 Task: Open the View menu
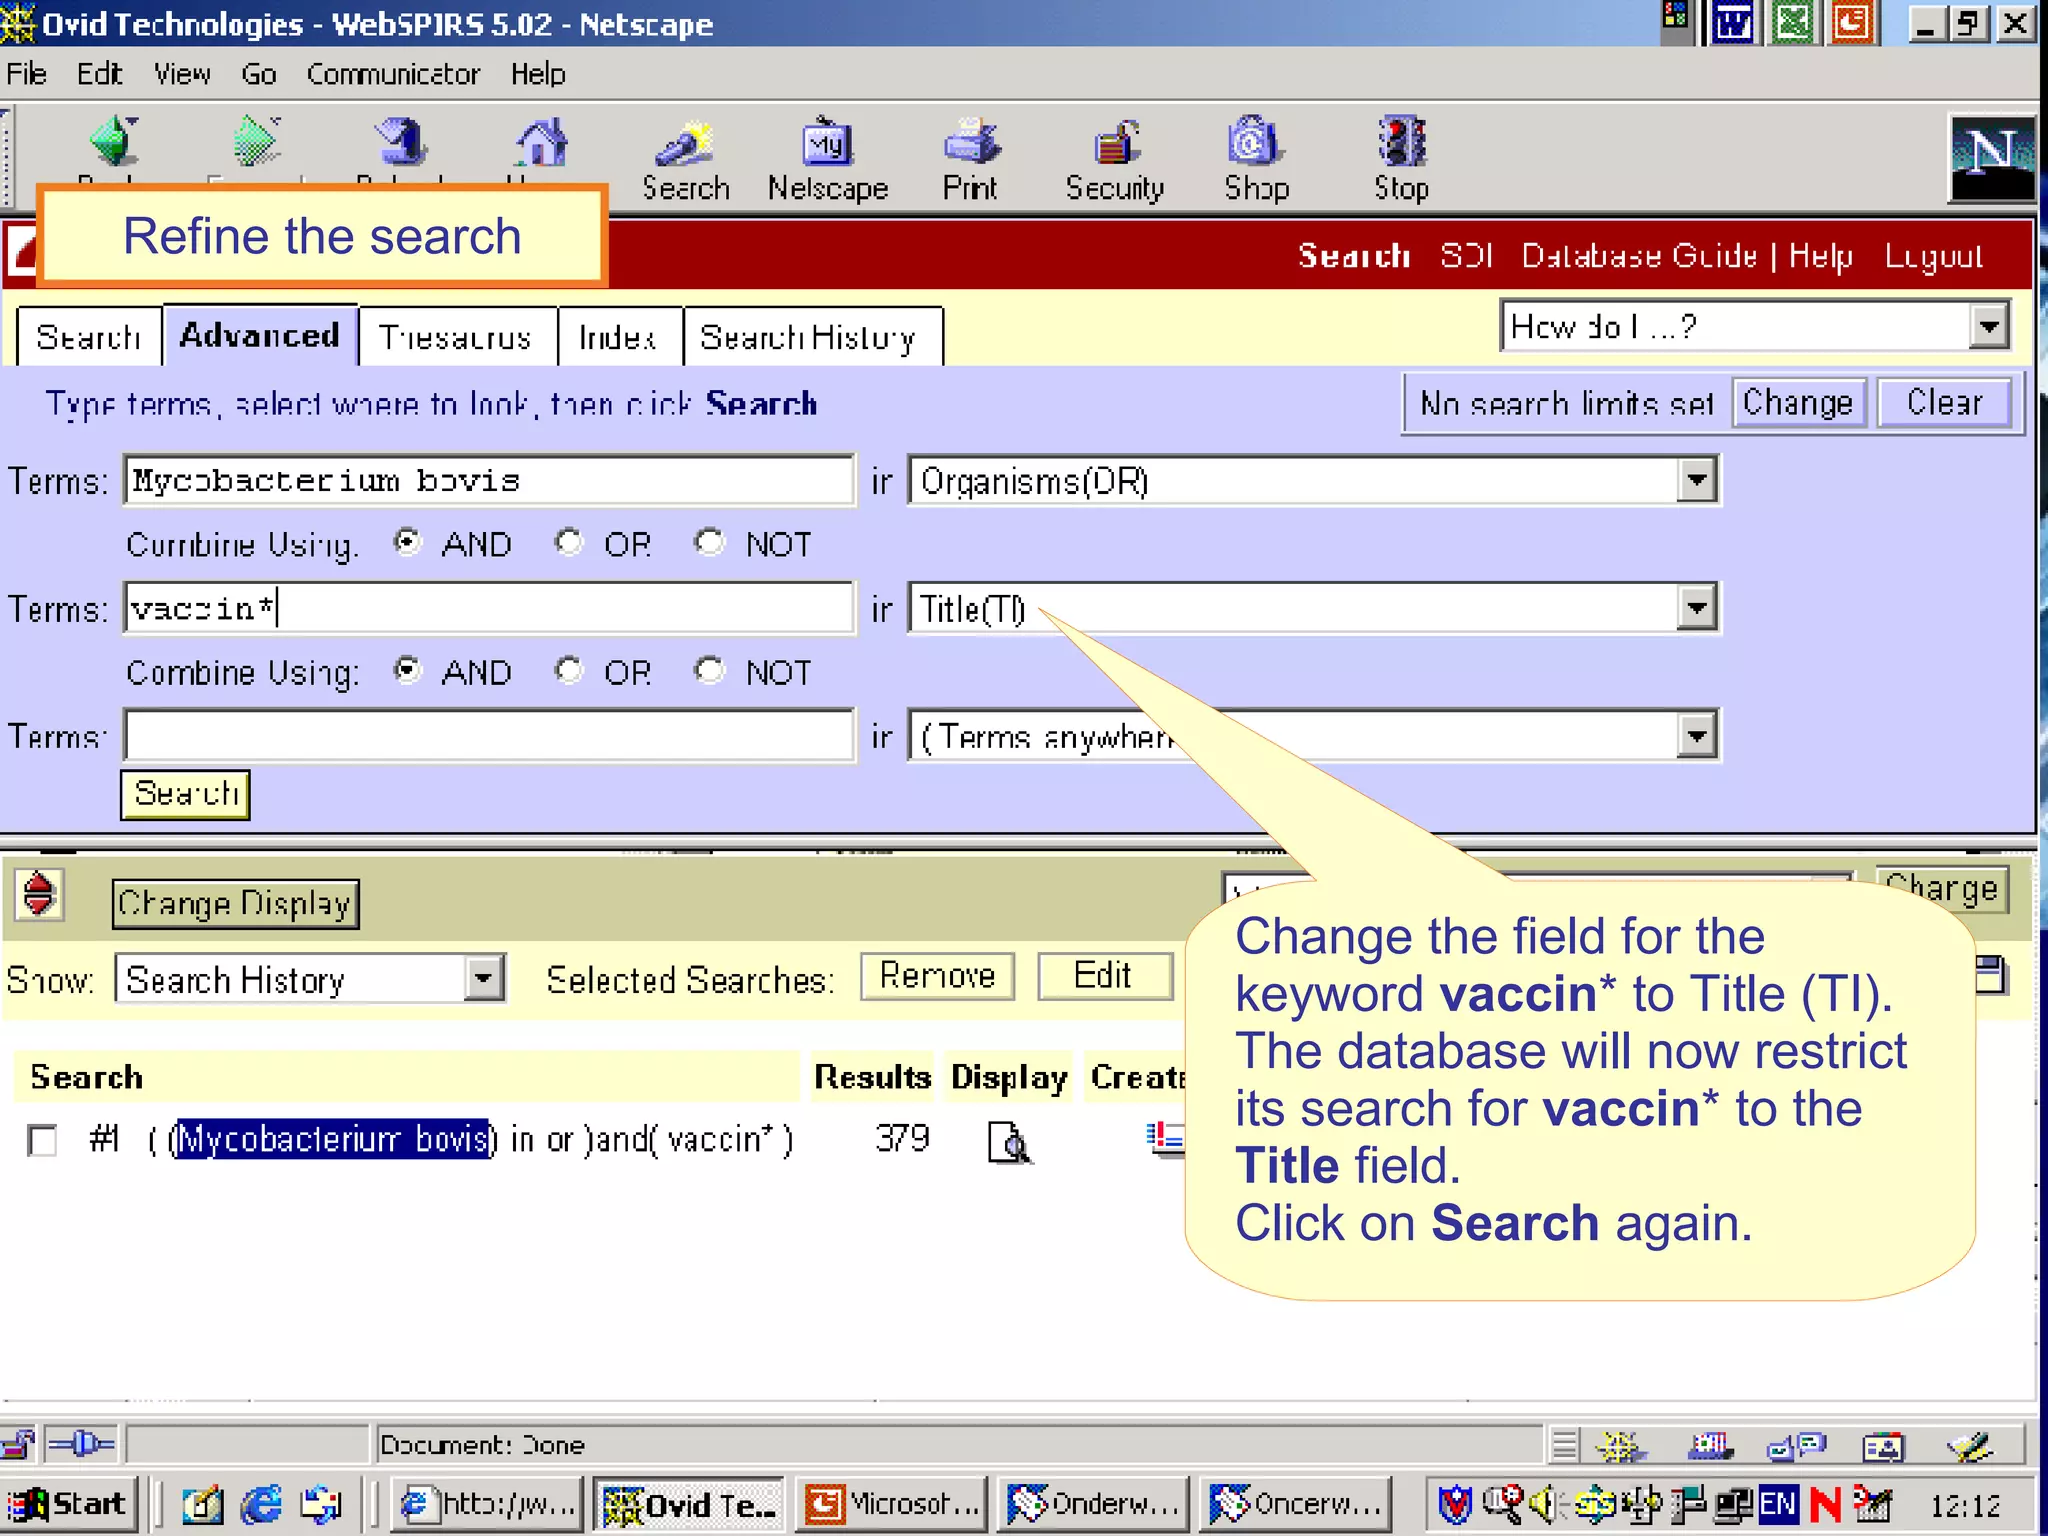point(182,74)
